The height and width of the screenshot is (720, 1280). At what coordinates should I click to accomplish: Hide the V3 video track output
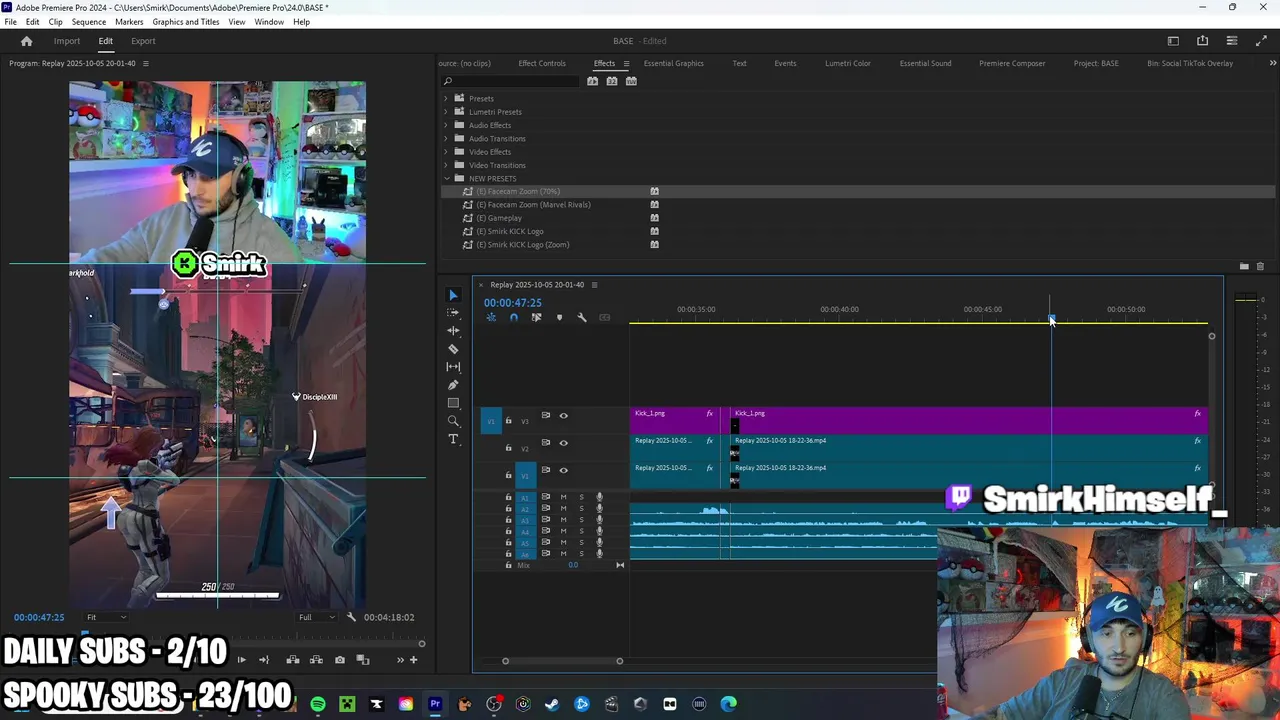[563, 416]
